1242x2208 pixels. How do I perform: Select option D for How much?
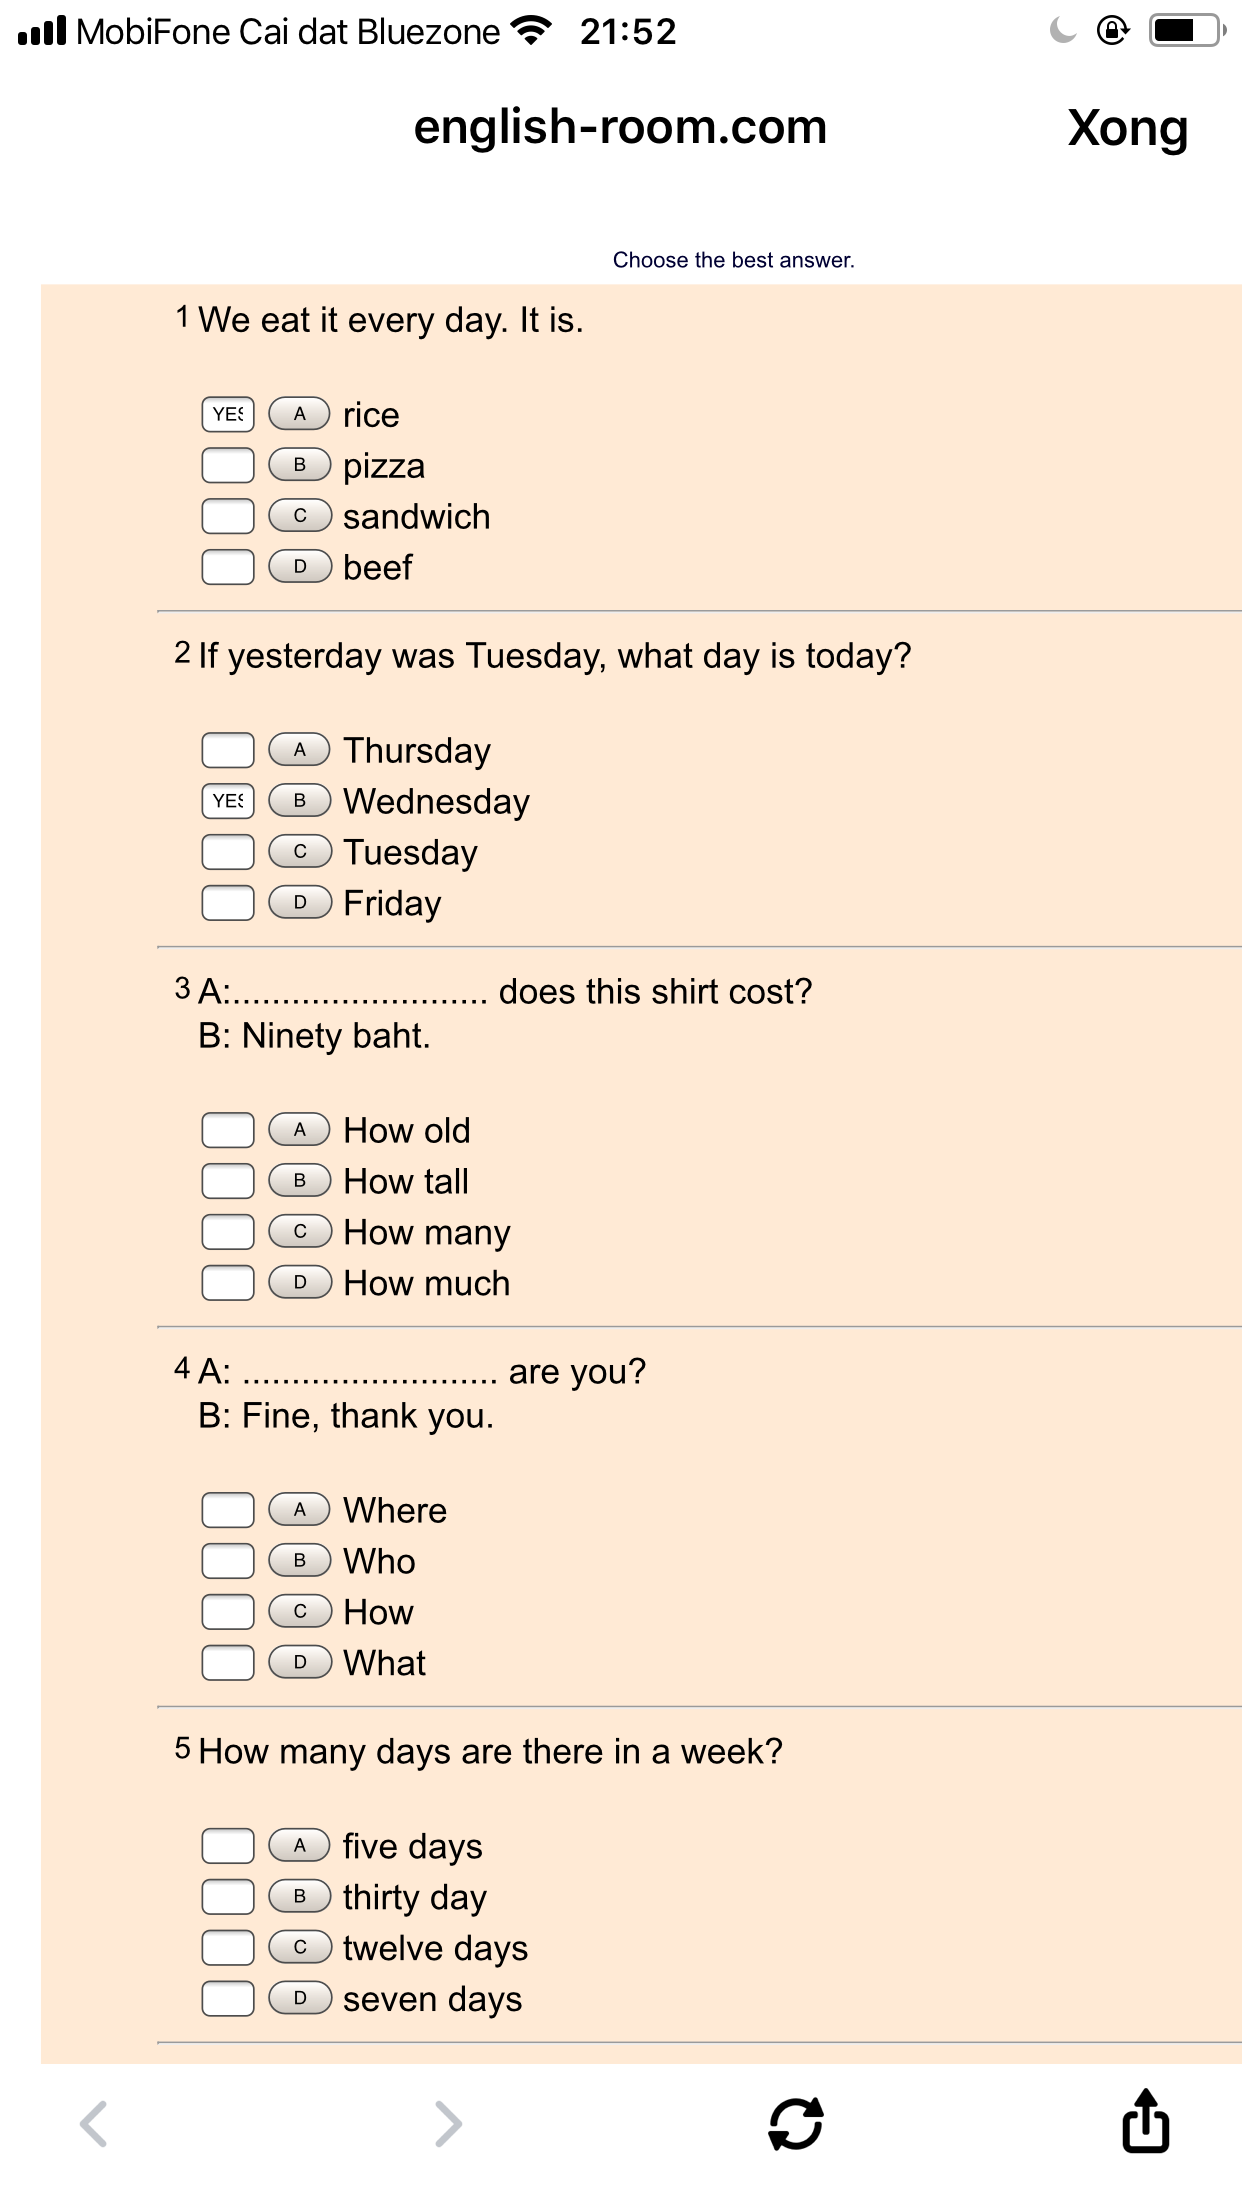(x=299, y=1283)
